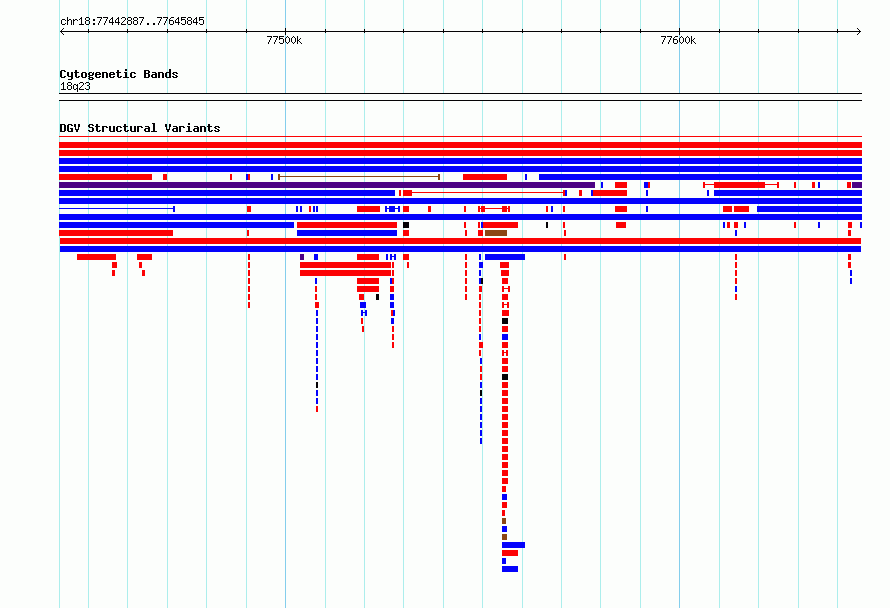The width and height of the screenshot is (890, 608).
Task: Click the wide brown variant block
Action: click(x=496, y=233)
